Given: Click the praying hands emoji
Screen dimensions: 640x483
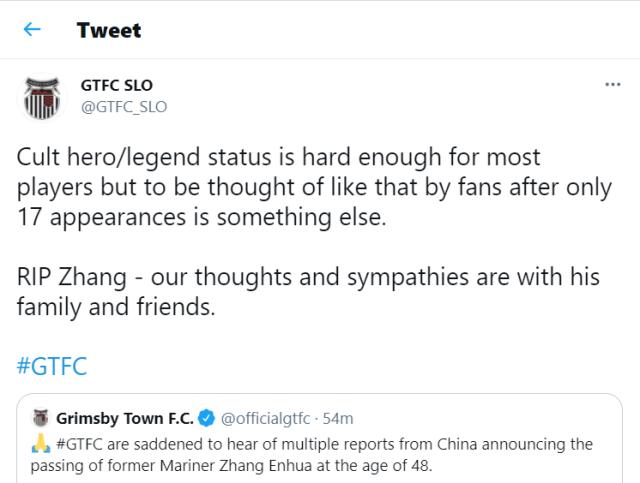Looking at the screenshot, I should (x=41, y=443).
